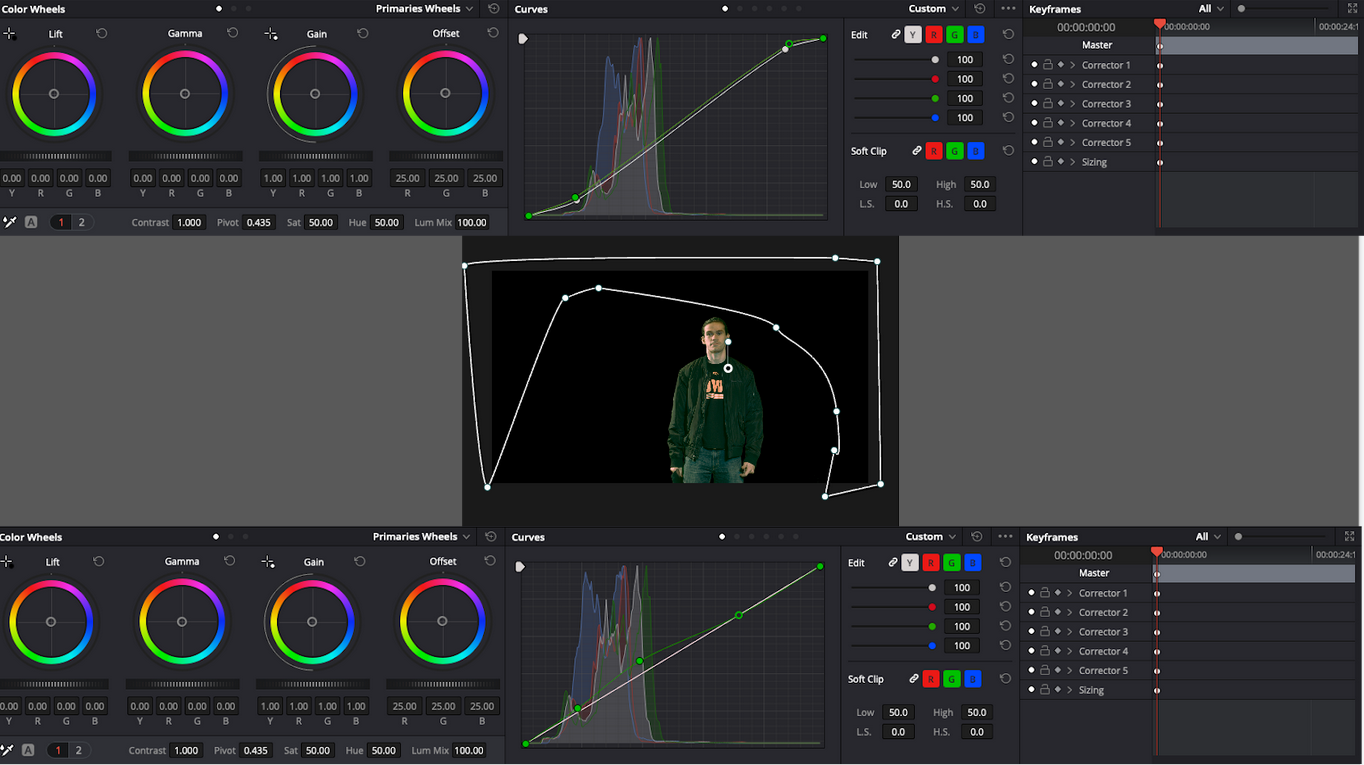The width and height of the screenshot is (1364, 765).
Task: Click lower green intensity slider handle
Action: [932, 627]
